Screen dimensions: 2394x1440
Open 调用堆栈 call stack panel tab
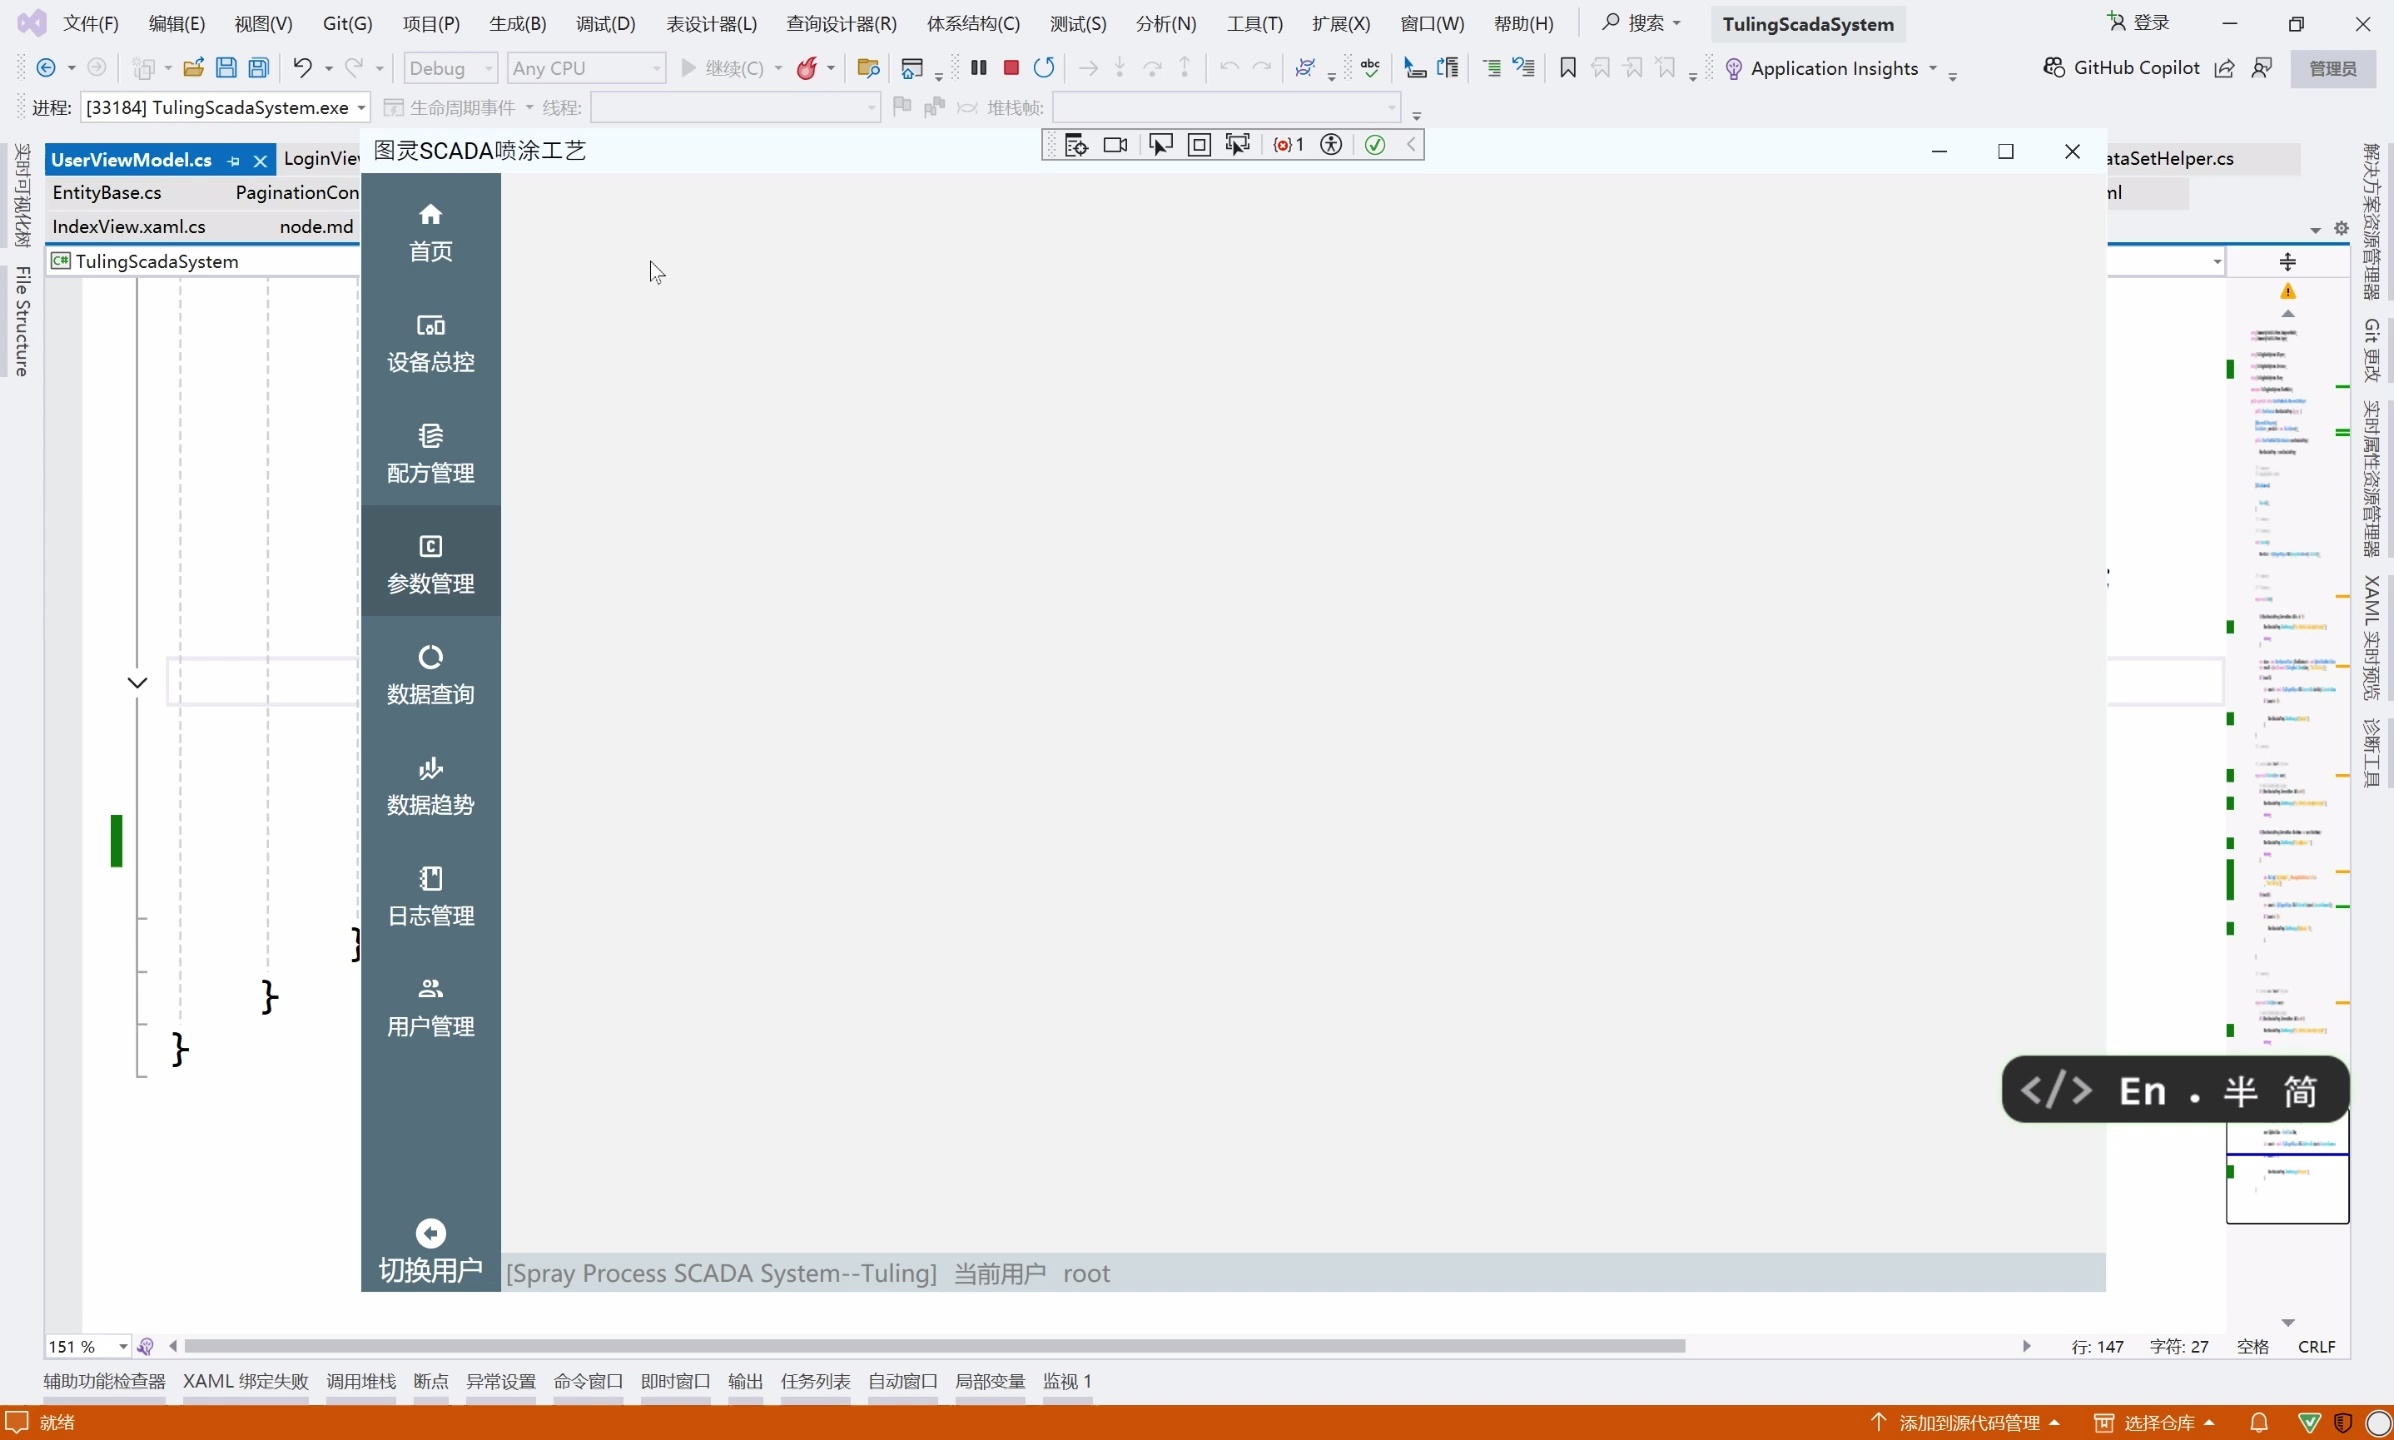click(361, 1381)
